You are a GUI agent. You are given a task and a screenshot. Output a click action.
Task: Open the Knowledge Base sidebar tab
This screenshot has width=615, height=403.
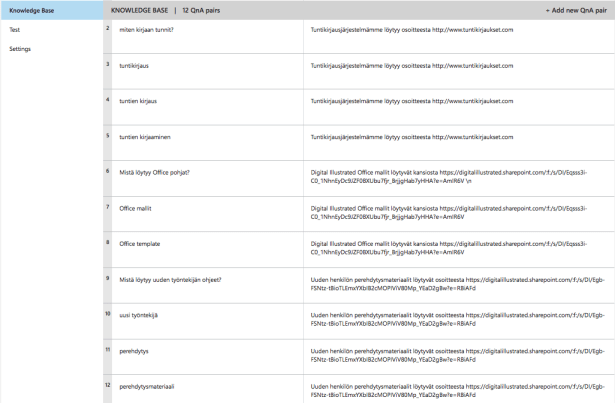click(31, 10)
